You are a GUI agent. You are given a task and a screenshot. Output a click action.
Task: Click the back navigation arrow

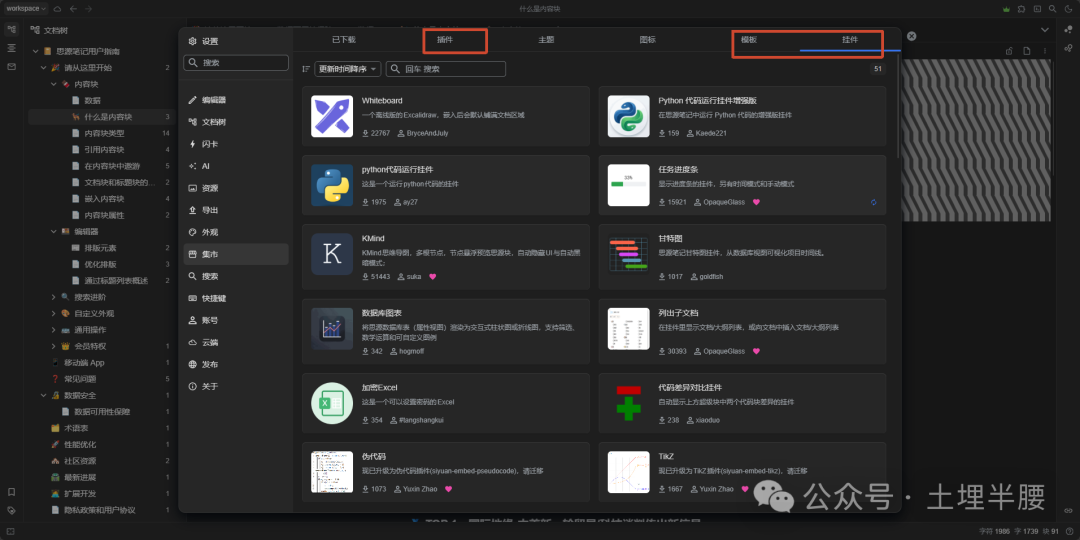[x=73, y=8]
